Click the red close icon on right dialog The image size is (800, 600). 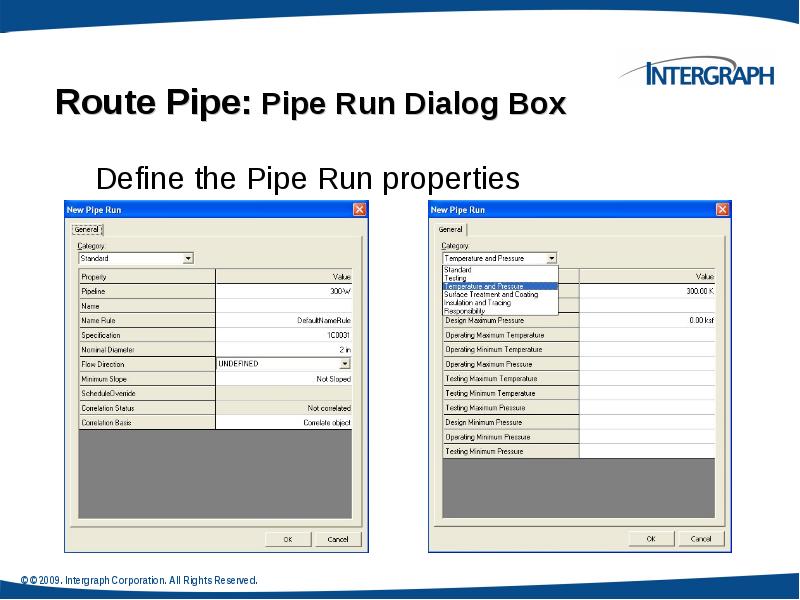click(x=722, y=209)
